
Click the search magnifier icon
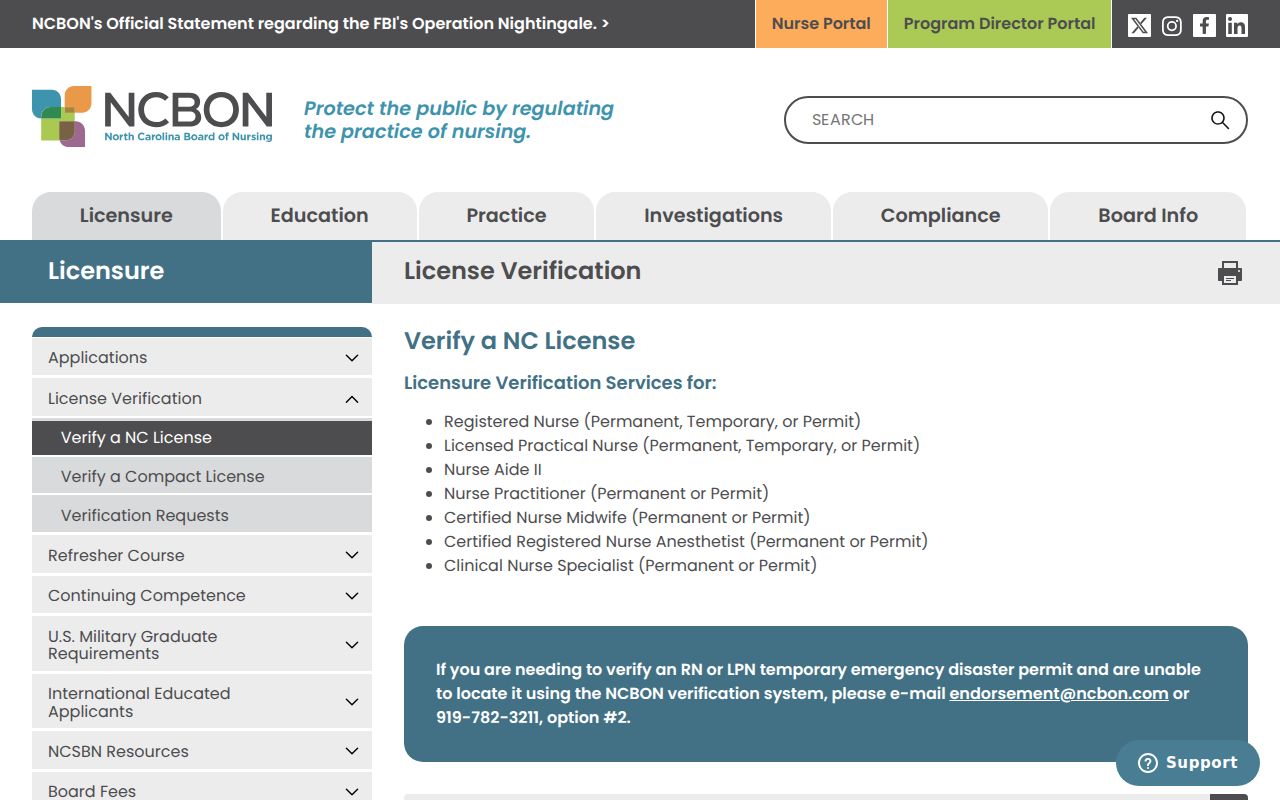click(x=1220, y=120)
